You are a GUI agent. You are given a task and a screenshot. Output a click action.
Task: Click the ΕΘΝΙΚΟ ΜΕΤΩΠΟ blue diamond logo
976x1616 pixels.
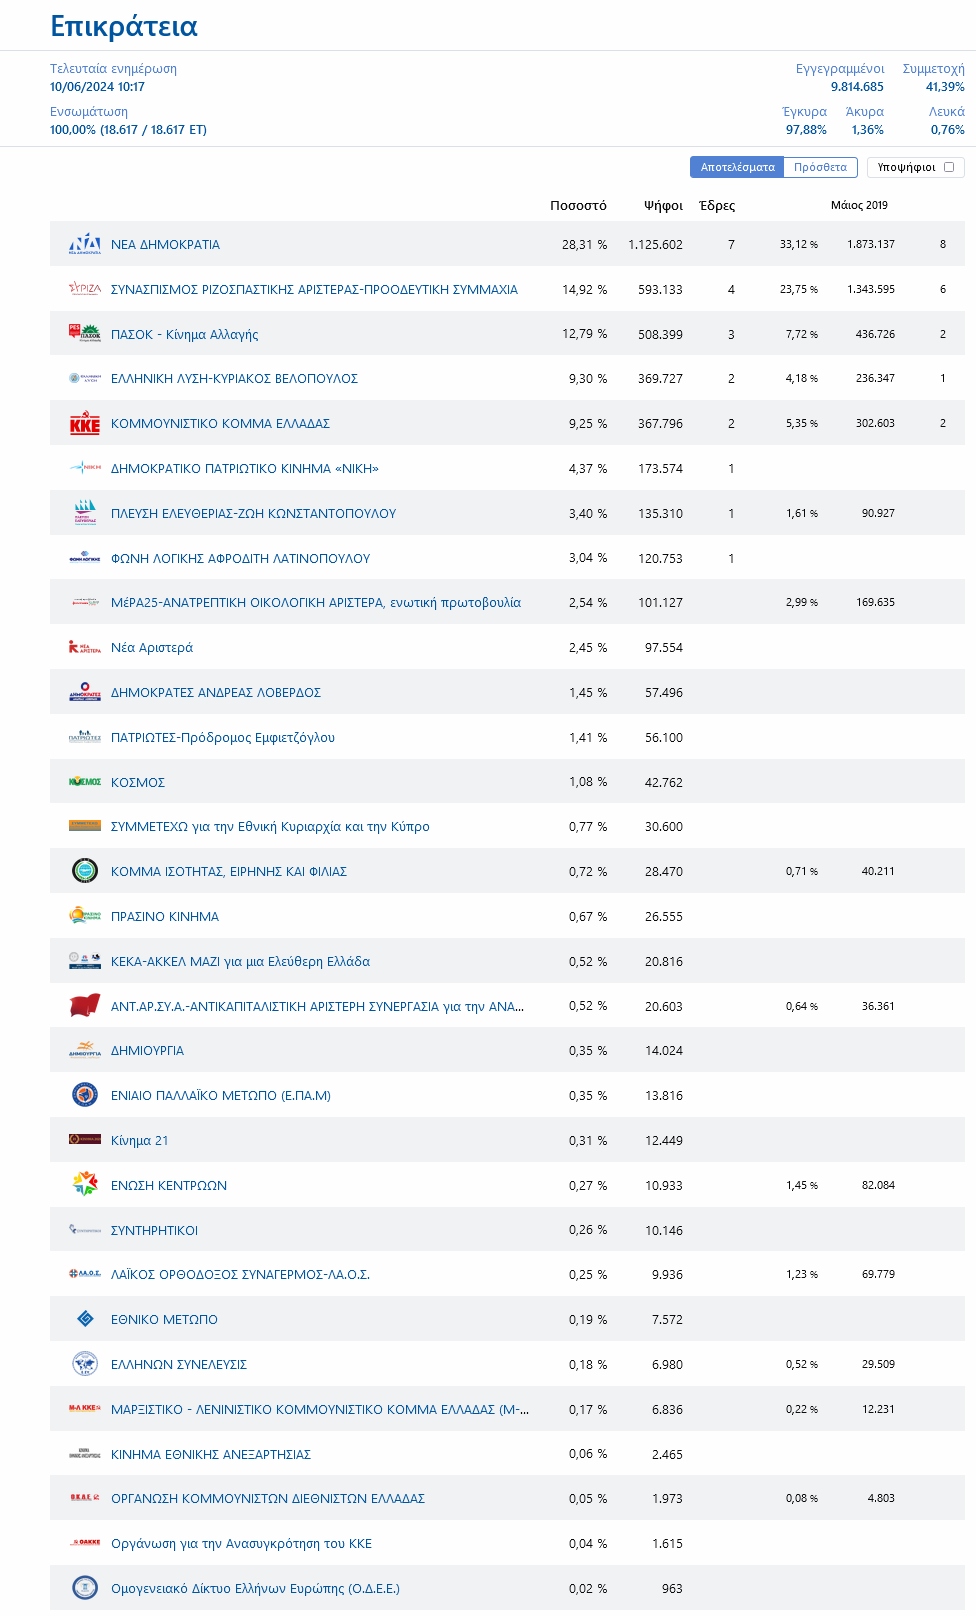pos(85,1319)
